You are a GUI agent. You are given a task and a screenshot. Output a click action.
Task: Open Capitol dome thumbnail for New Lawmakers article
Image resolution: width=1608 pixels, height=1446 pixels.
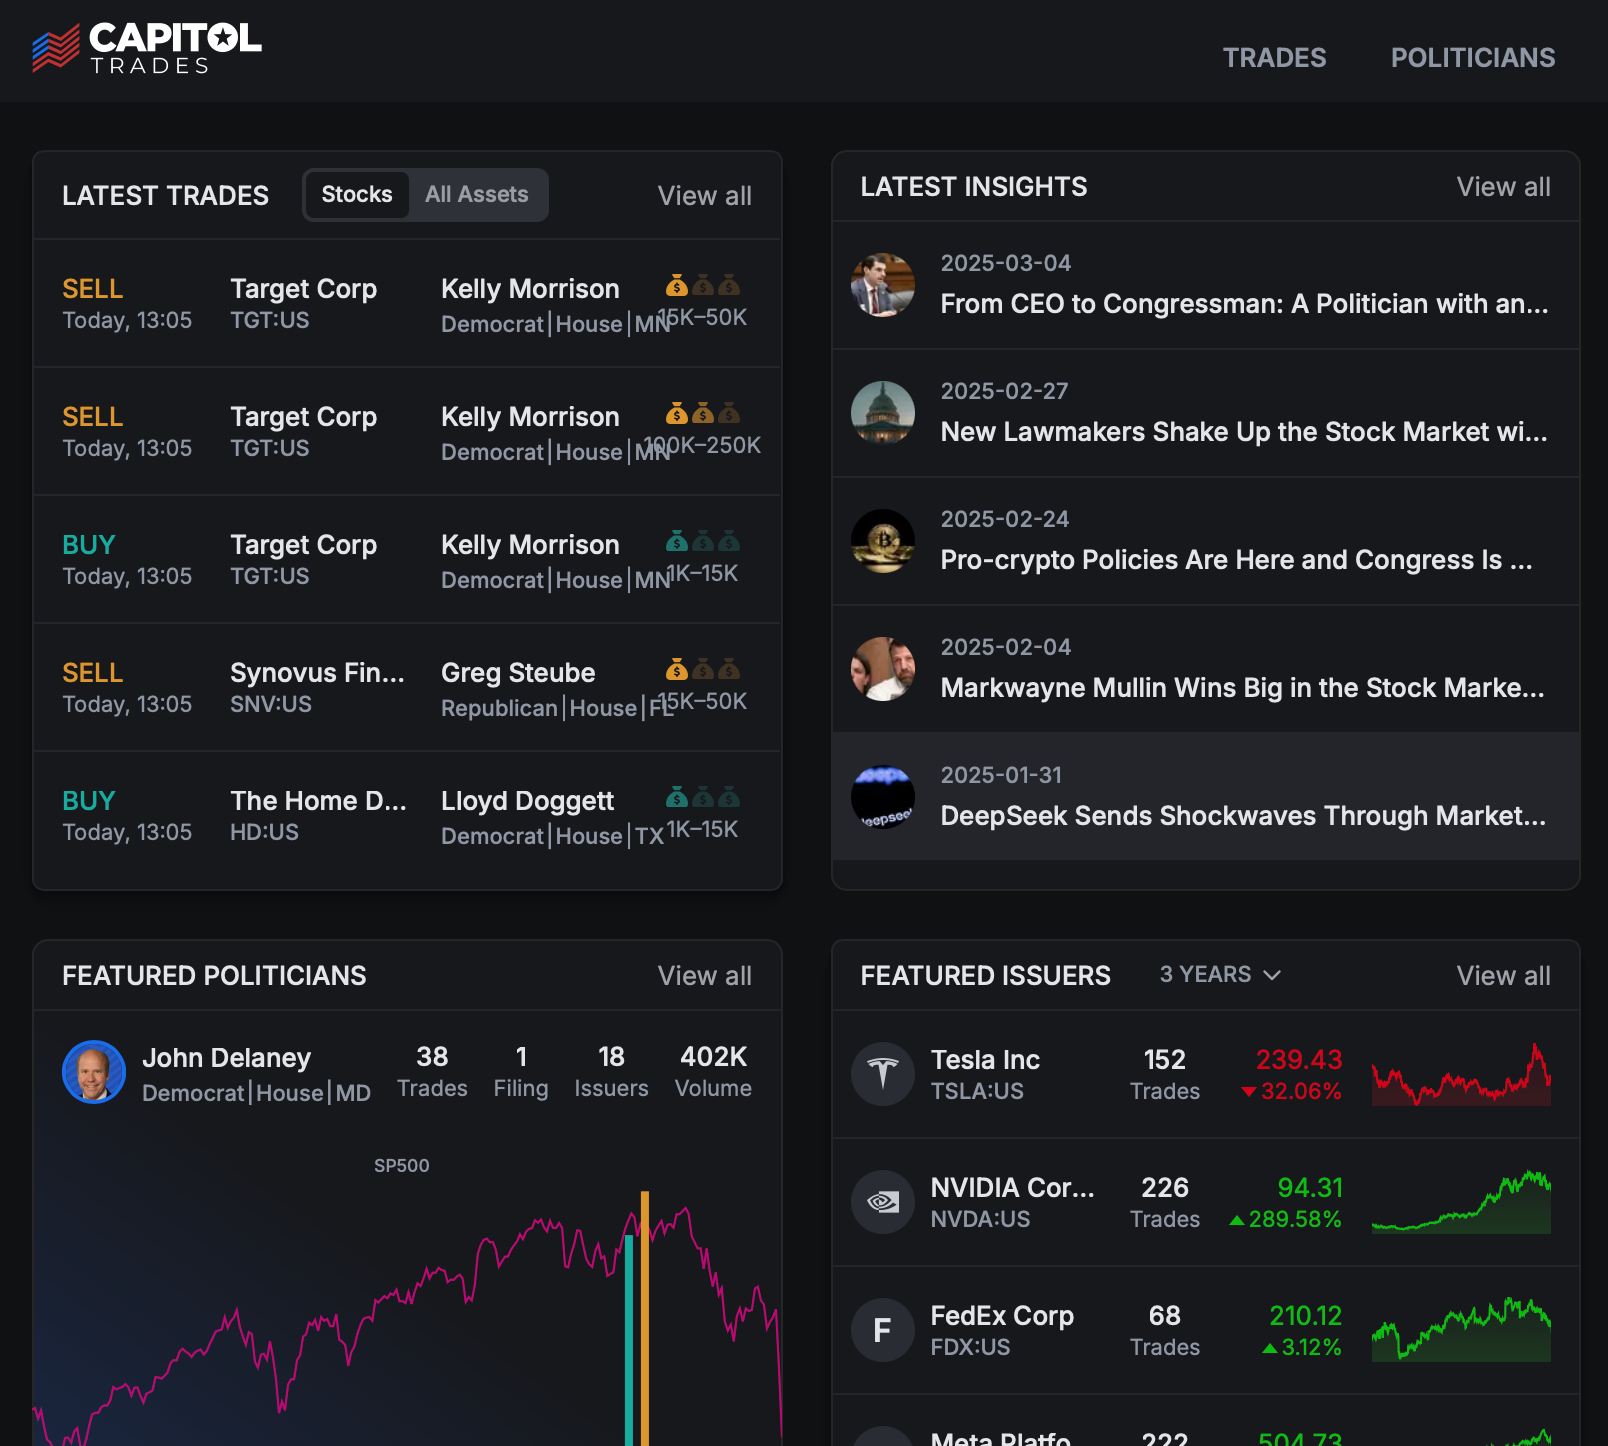coord(883,413)
